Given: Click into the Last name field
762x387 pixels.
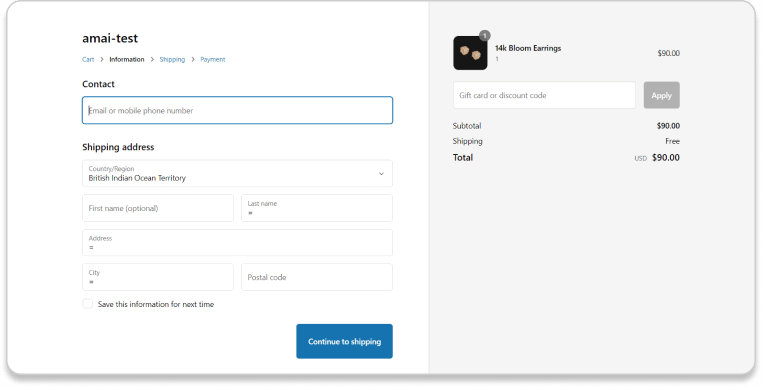Looking at the screenshot, I should pos(317,208).
